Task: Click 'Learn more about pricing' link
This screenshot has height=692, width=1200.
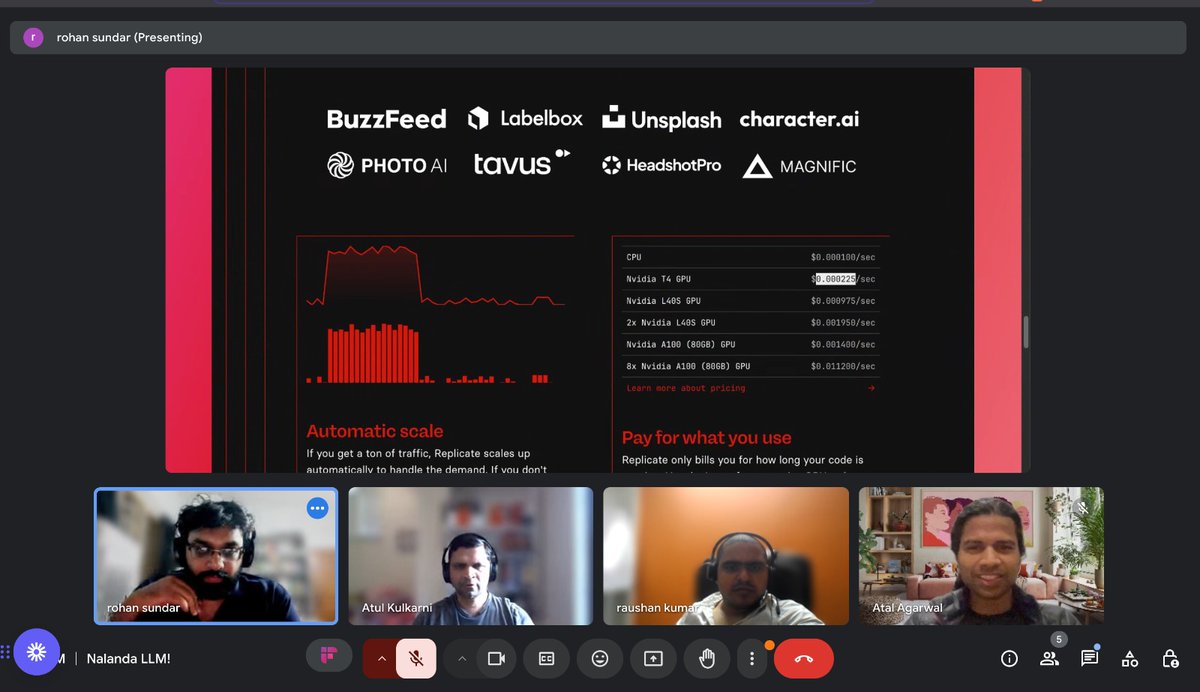Action: [686, 388]
